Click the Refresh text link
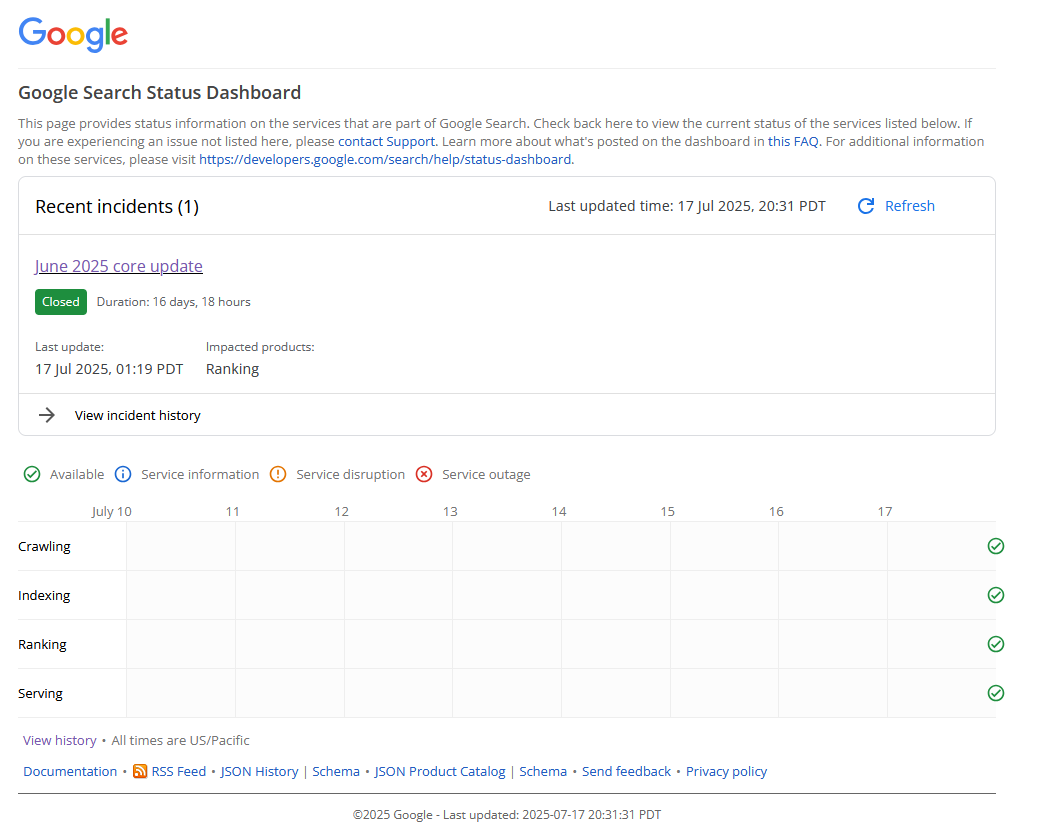 click(x=910, y=206)
